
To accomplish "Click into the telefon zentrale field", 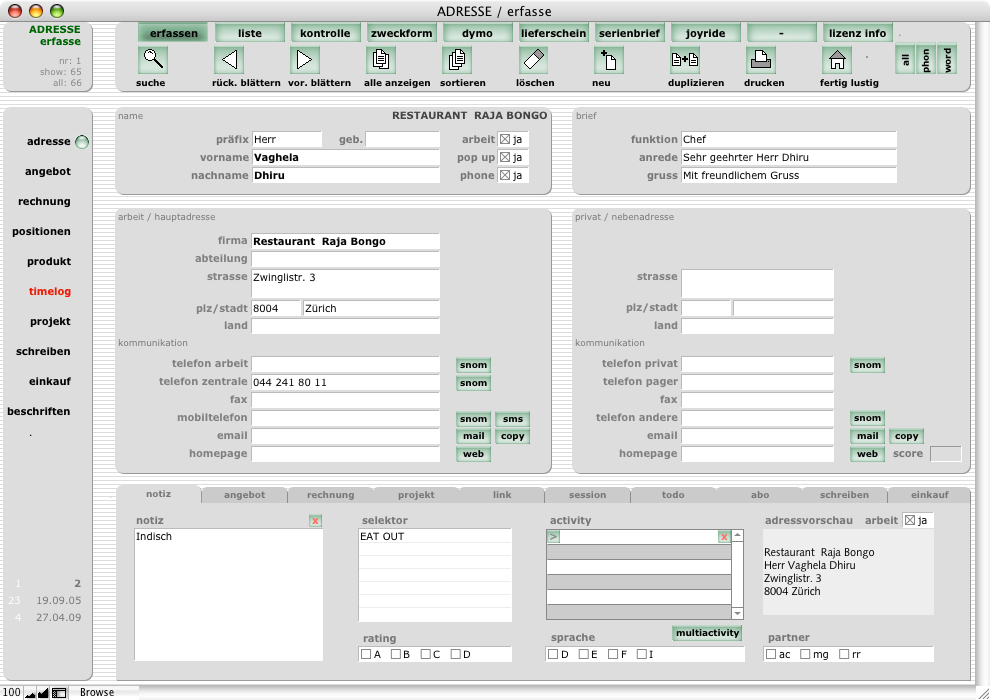I will click(345, 383).
